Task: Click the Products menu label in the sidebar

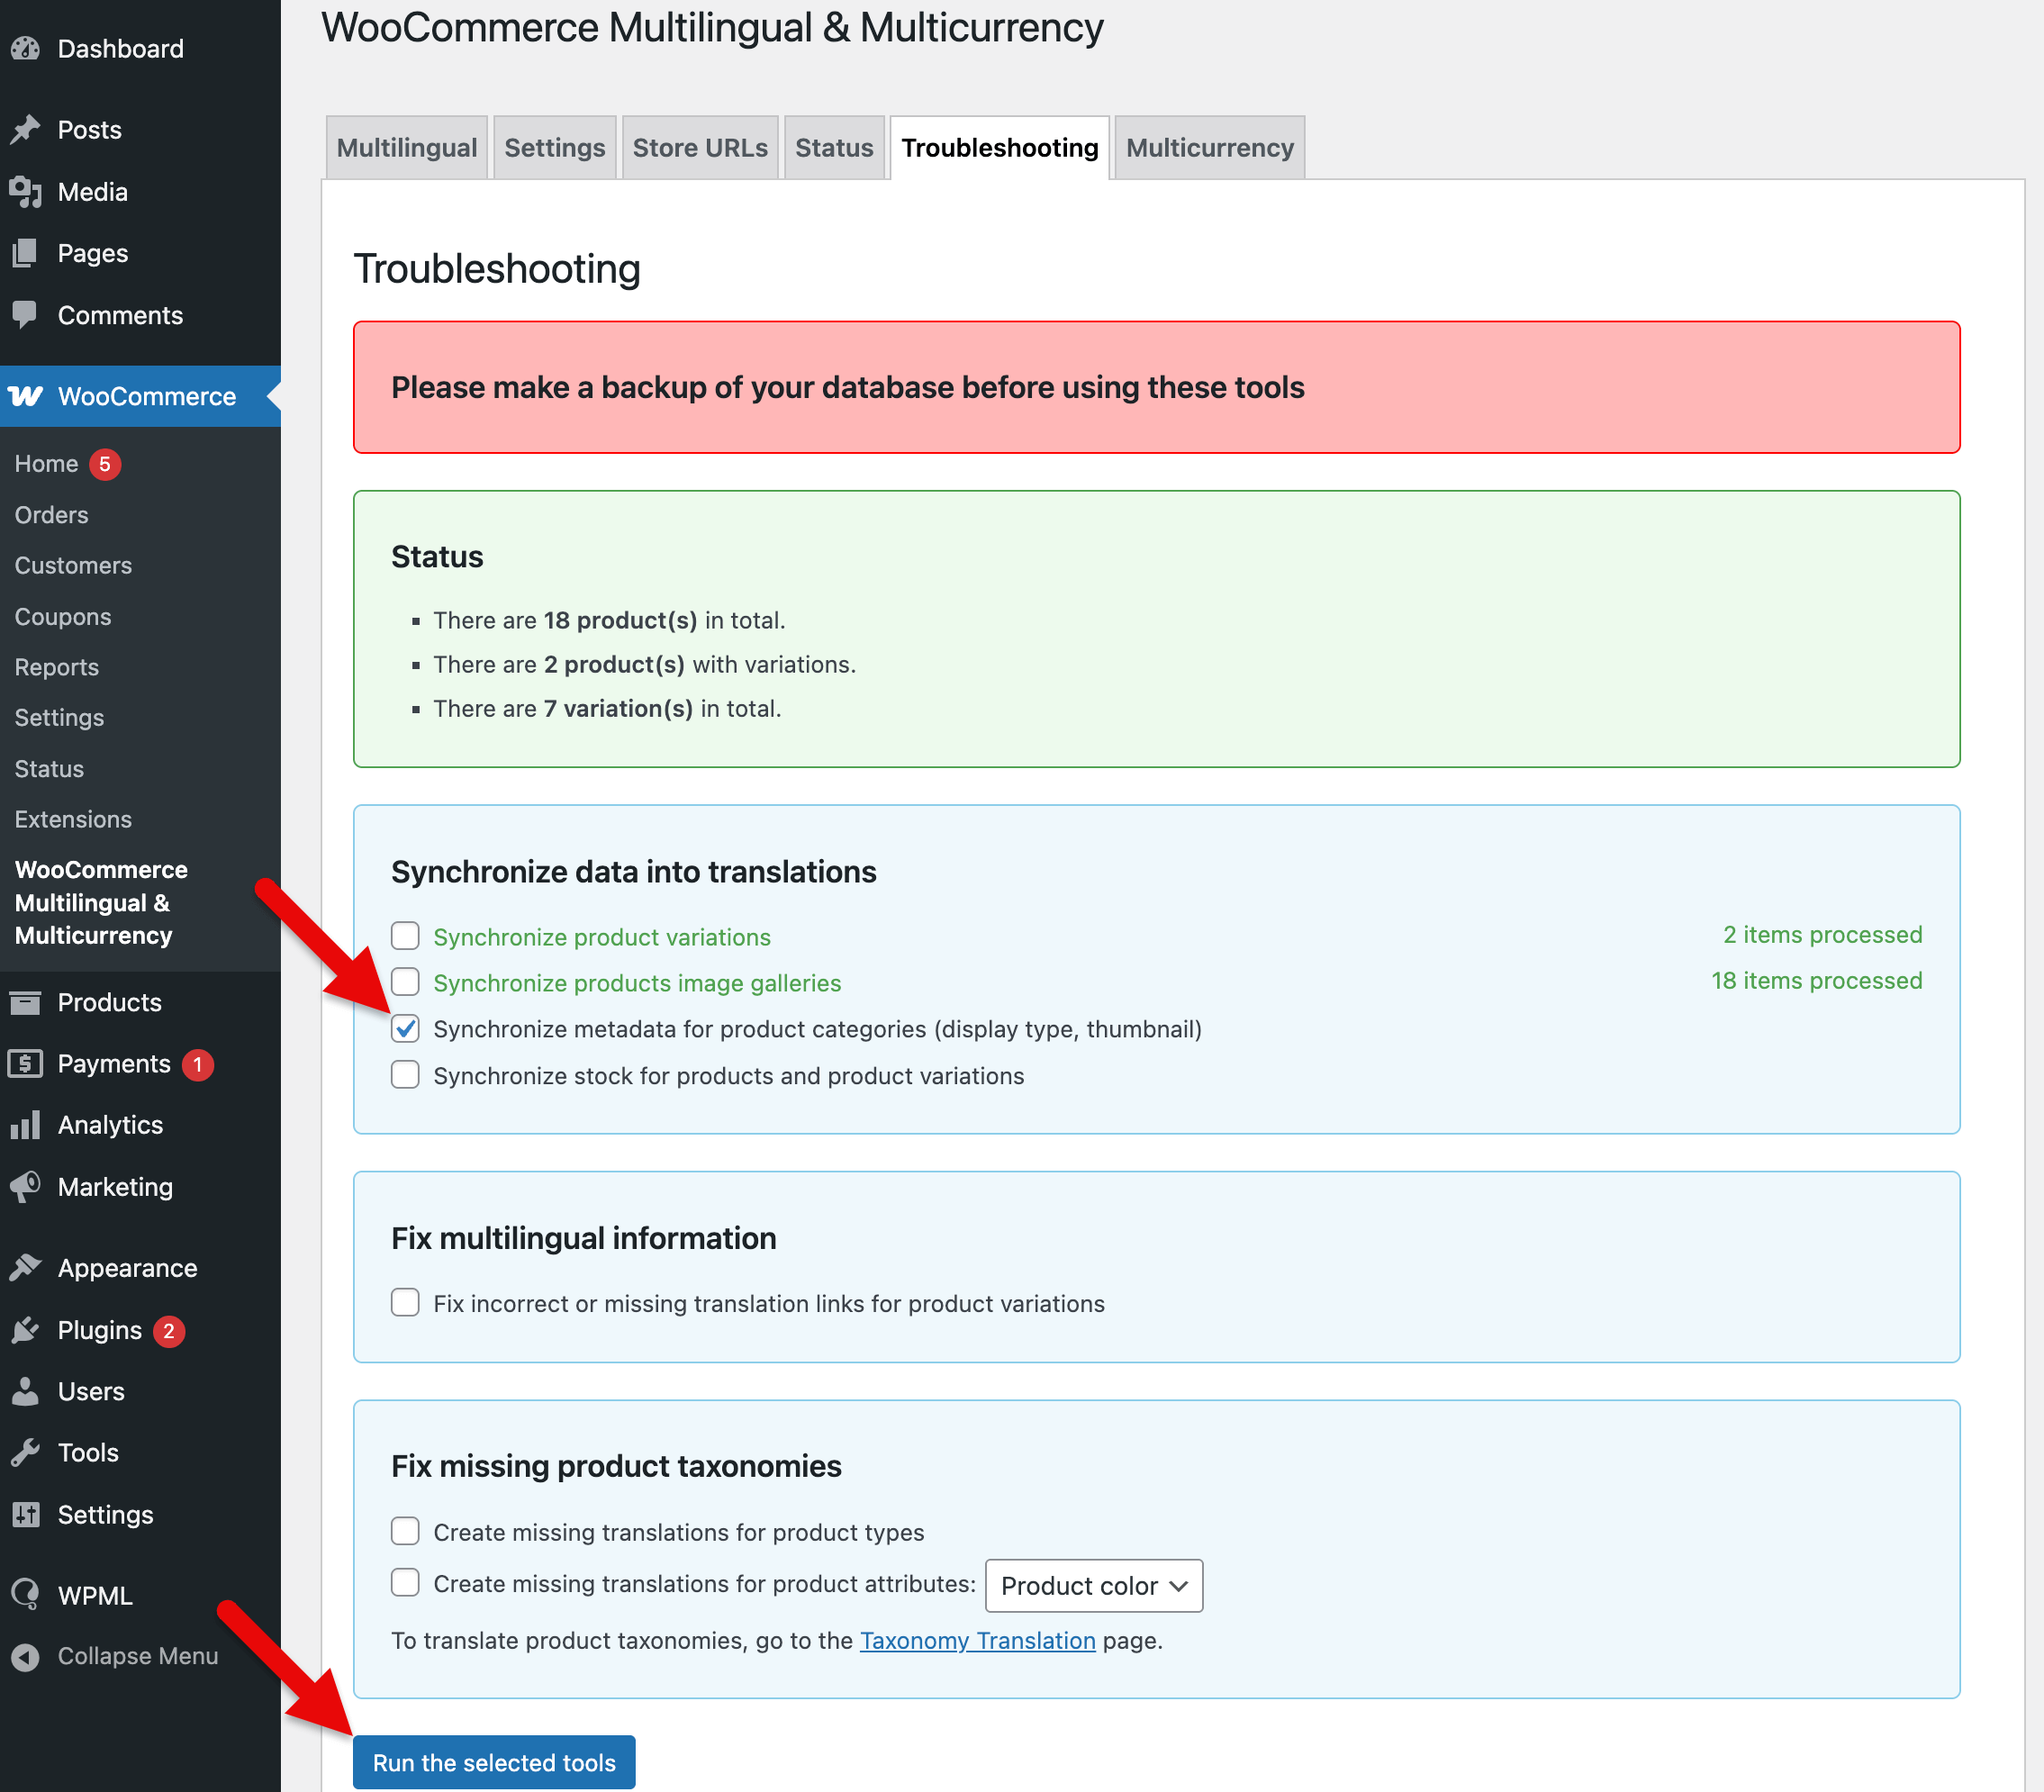Action: [x=110, y=1002]
